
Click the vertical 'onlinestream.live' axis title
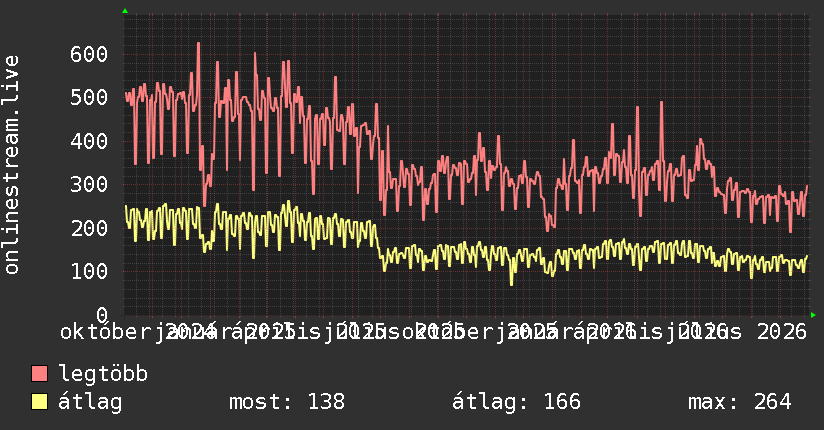point(12,165)
